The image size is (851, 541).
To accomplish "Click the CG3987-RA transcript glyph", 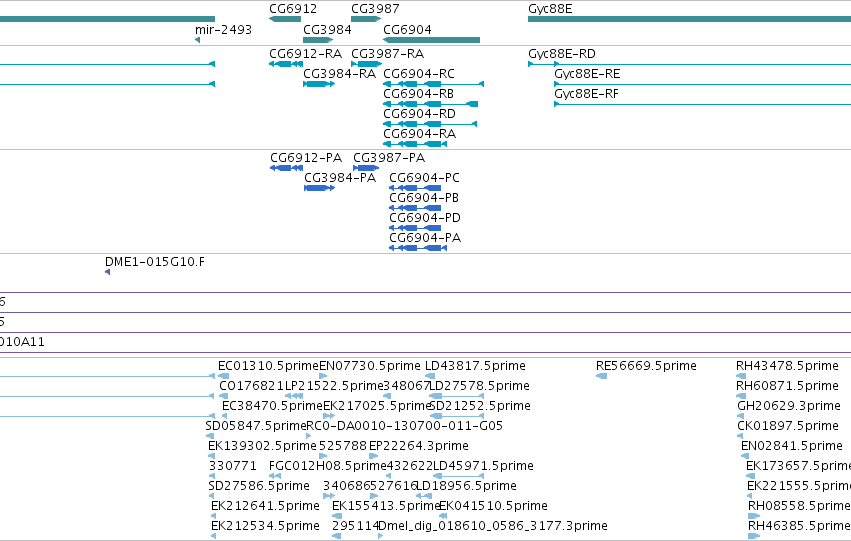I will [366, 64].
